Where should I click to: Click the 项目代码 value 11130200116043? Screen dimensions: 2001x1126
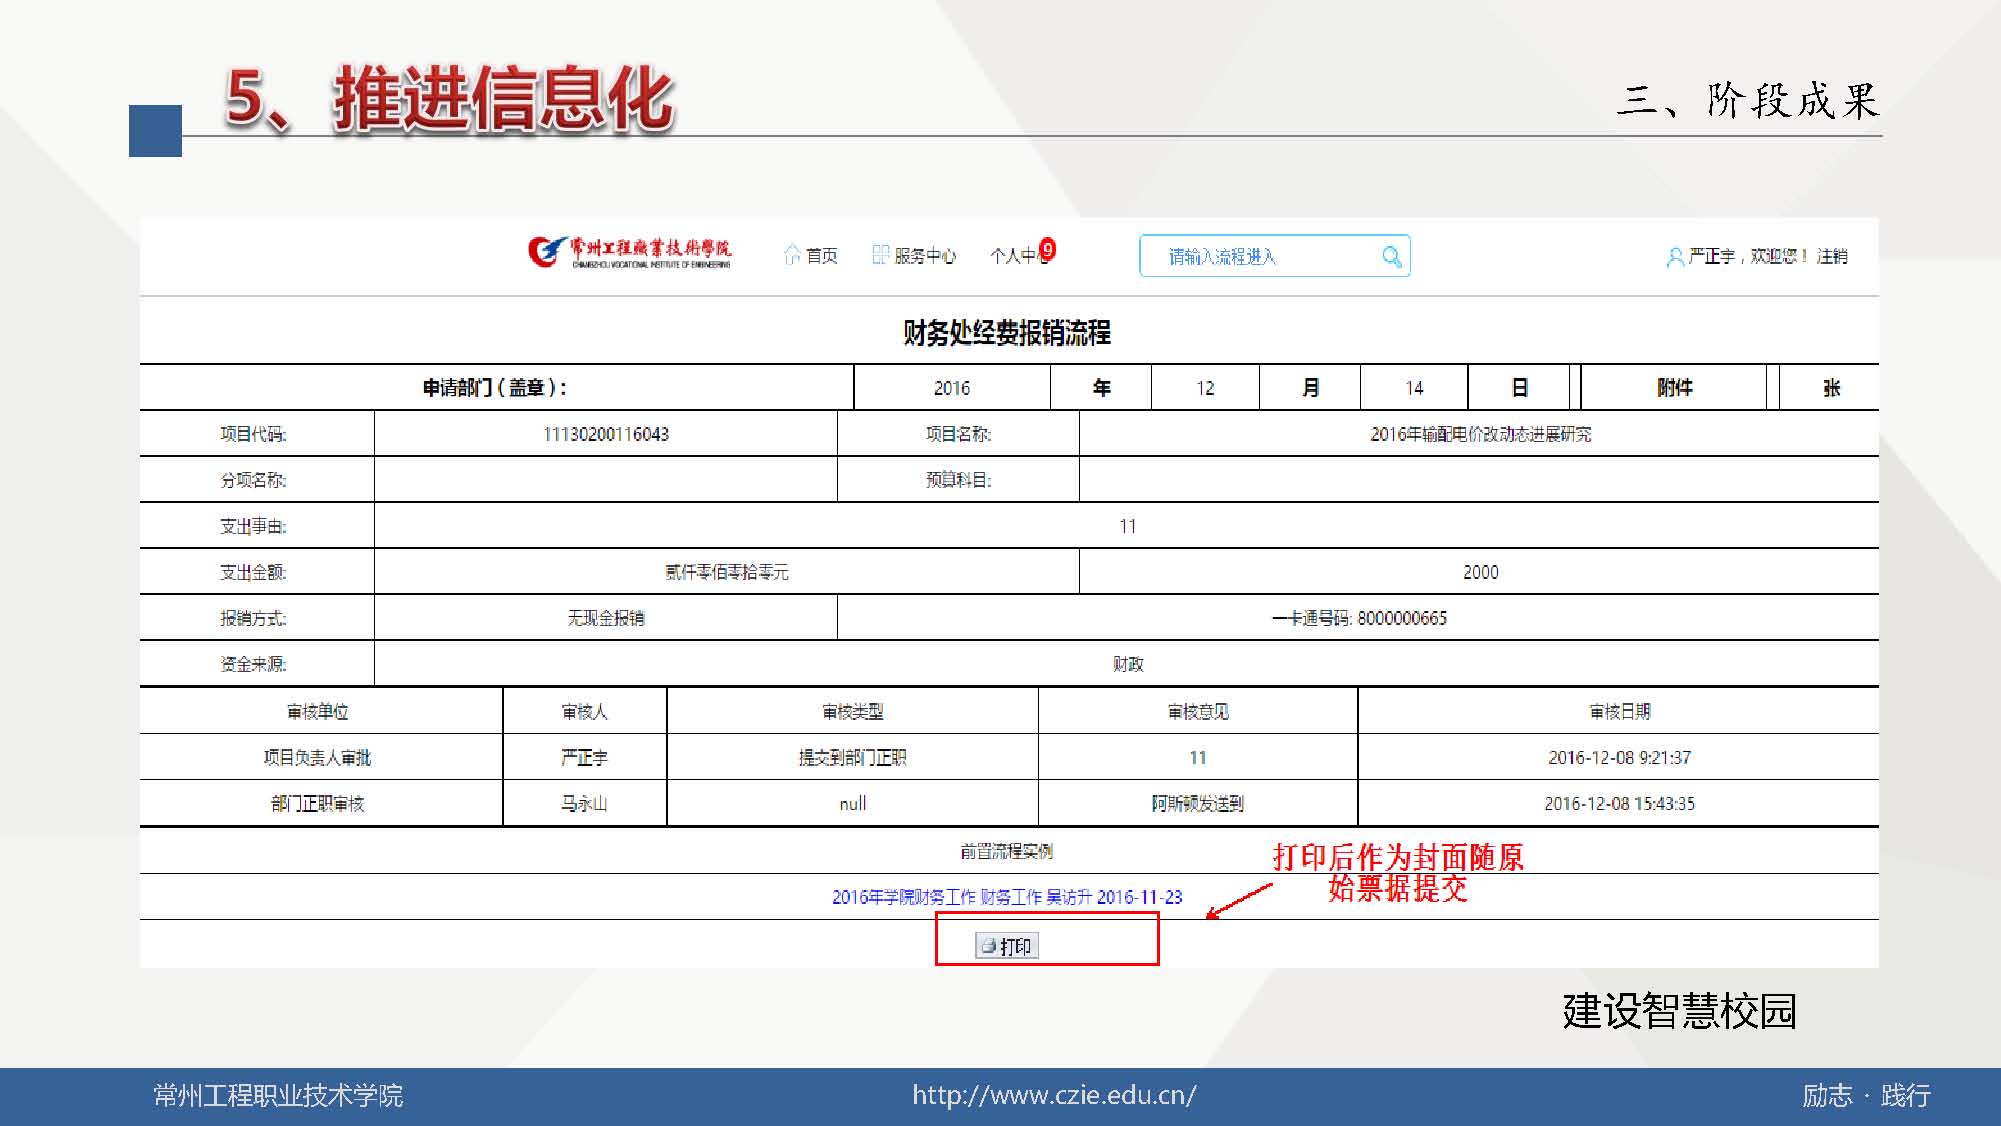[605, 434]
